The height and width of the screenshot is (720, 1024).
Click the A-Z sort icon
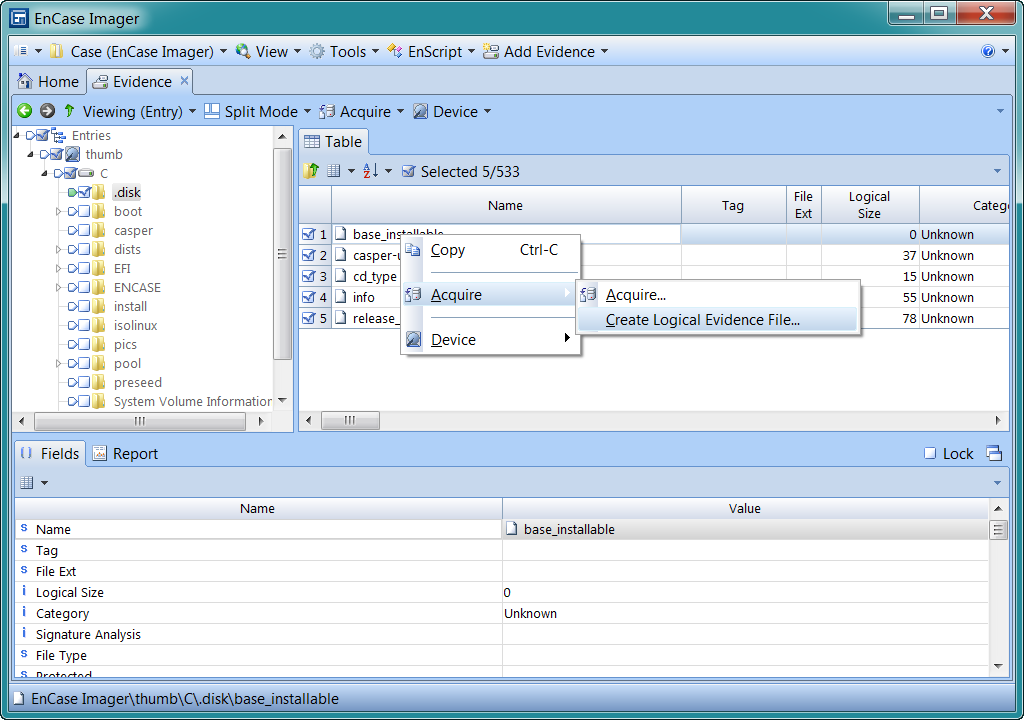coord(370,171)
